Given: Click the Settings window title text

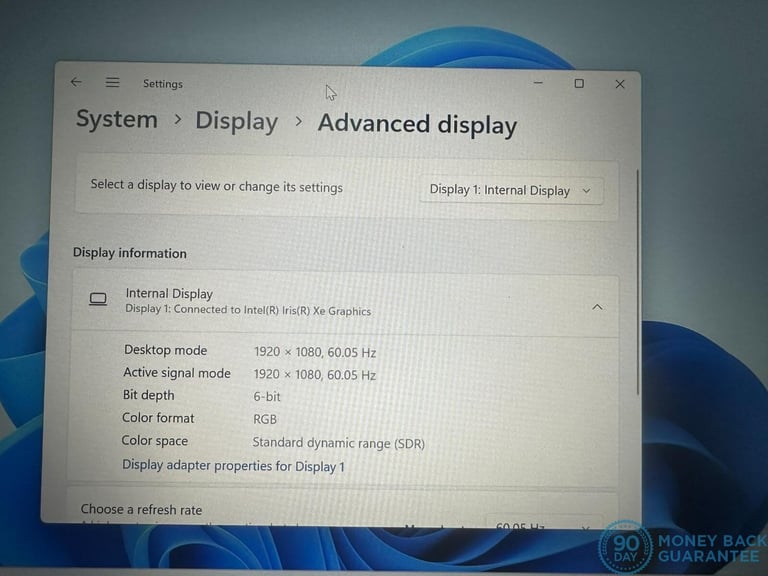Looking at the screenshot, I should (x=163, y=84).
